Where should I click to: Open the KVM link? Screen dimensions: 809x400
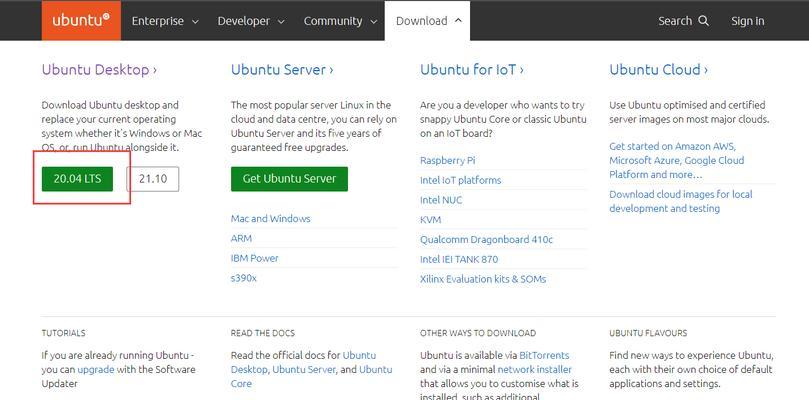(x=430, y=219)
